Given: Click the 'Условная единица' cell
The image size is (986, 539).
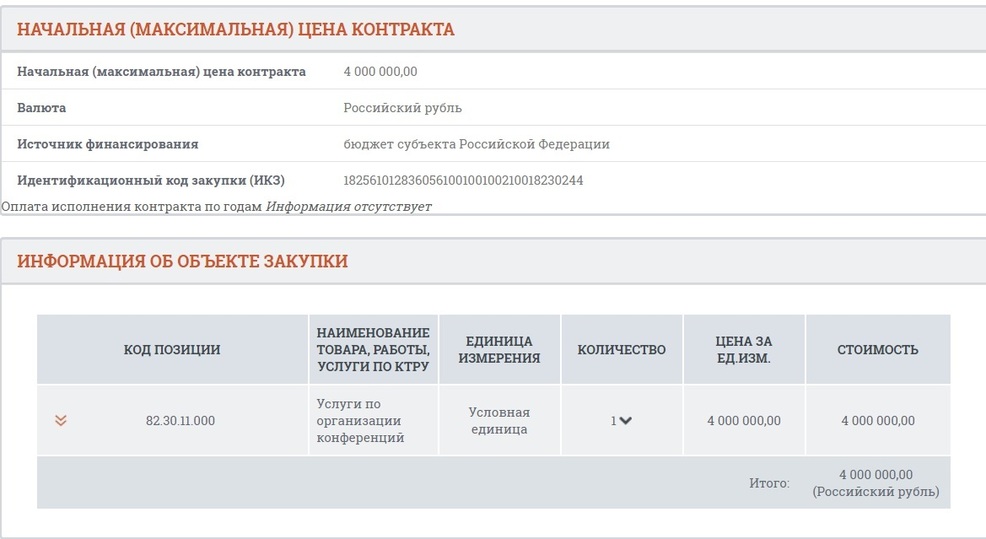Looking at the screenshot, I should [x=499, y=421].
